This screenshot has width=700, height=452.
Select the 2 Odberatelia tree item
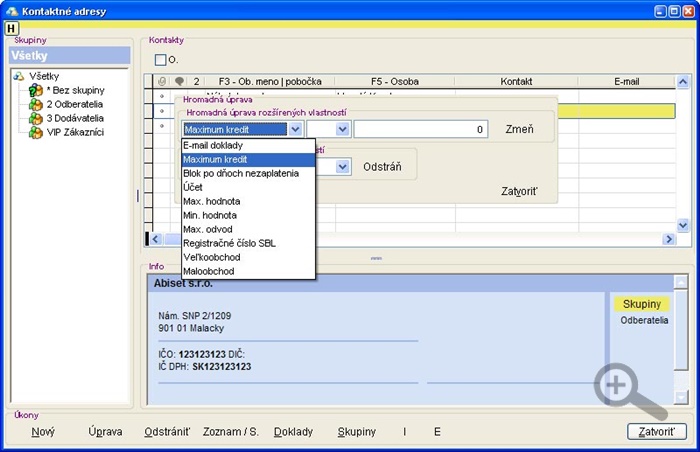[75, 104]
